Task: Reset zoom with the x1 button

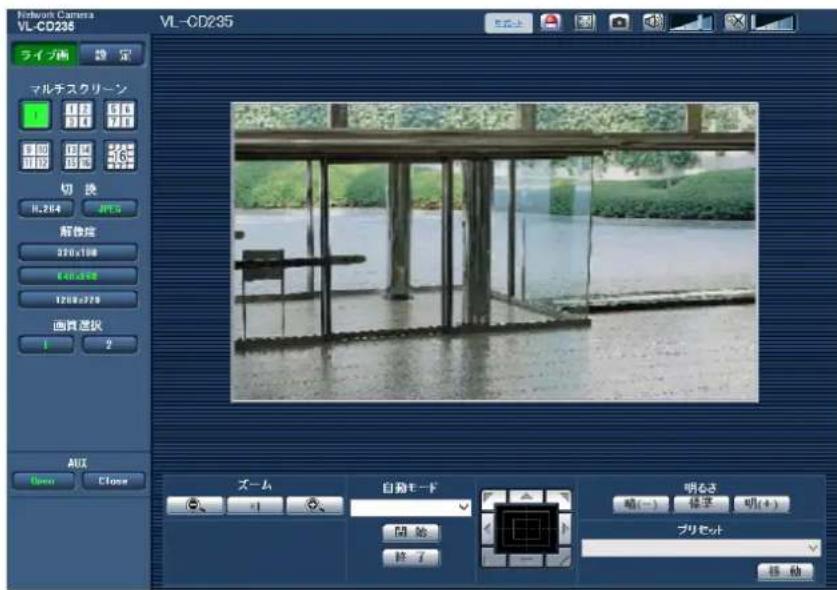Action: (255, 505)
